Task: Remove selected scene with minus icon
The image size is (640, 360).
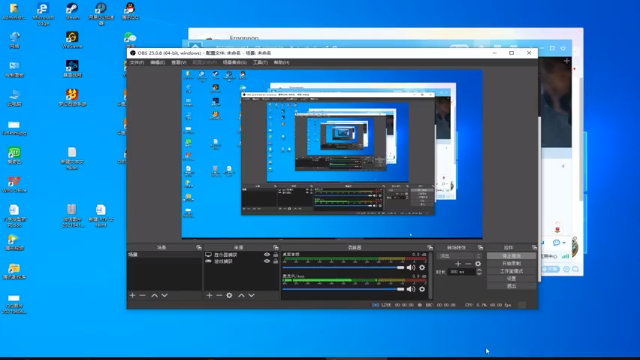Action: [142, 295]
